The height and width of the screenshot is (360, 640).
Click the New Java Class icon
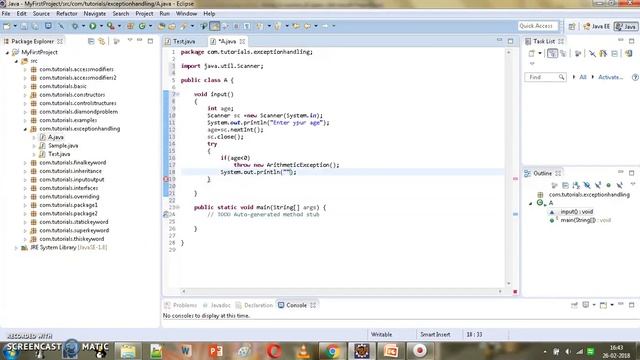click(142, 26)
